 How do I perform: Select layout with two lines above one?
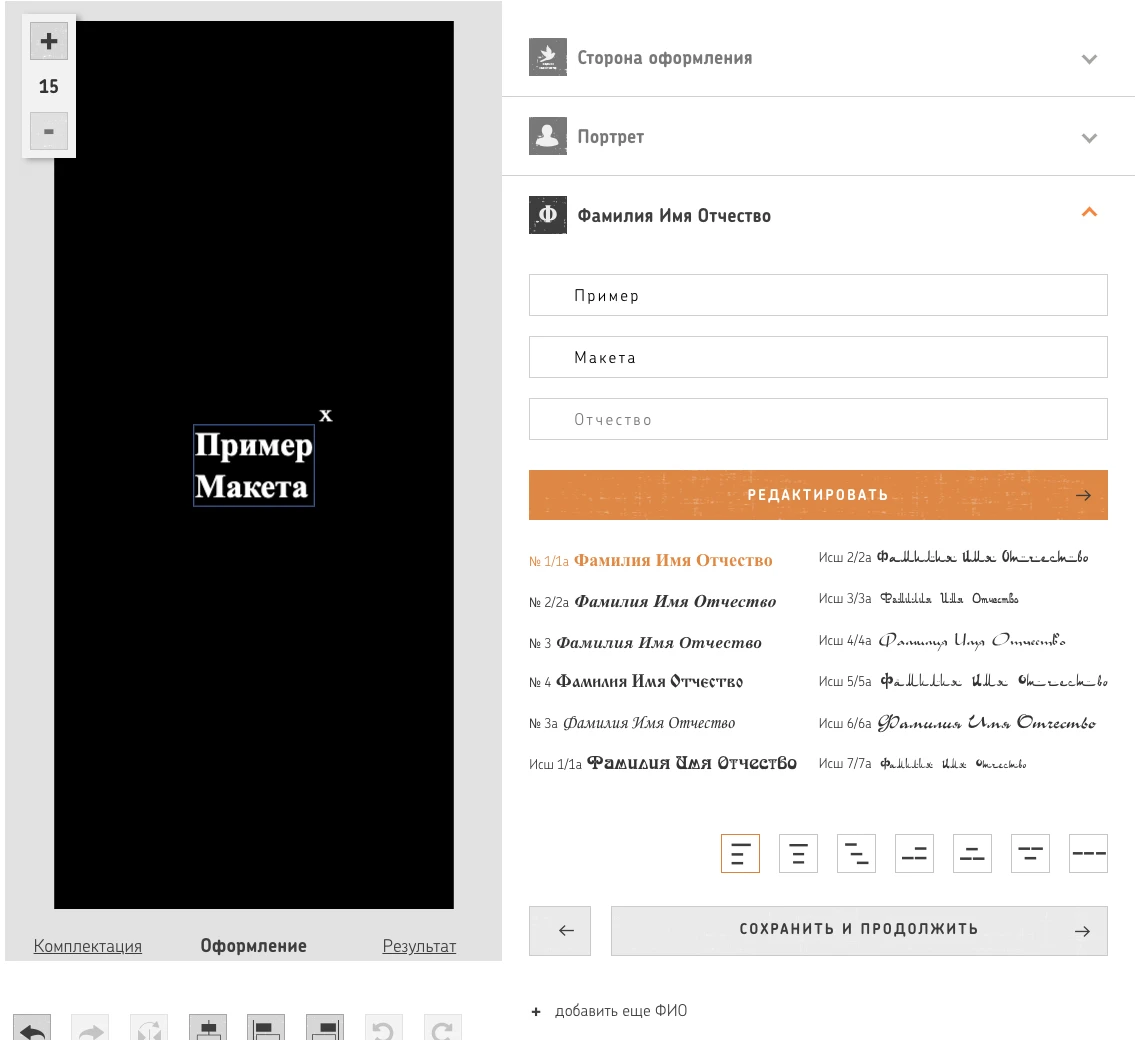tap(1030, 853)
